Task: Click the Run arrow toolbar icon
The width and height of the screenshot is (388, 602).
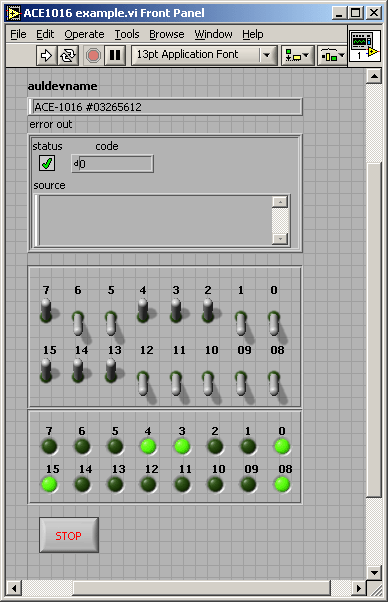Action: click(46, 56)
